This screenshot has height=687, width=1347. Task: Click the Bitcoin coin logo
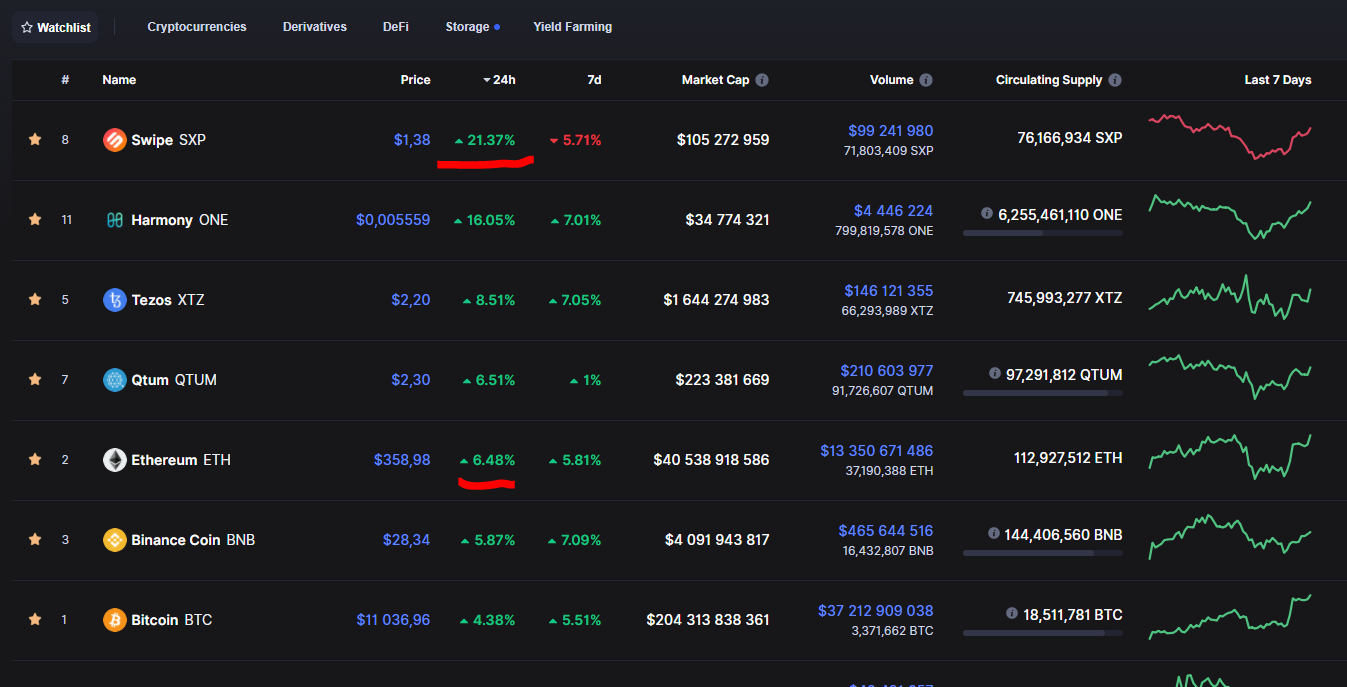pos(115,620)
